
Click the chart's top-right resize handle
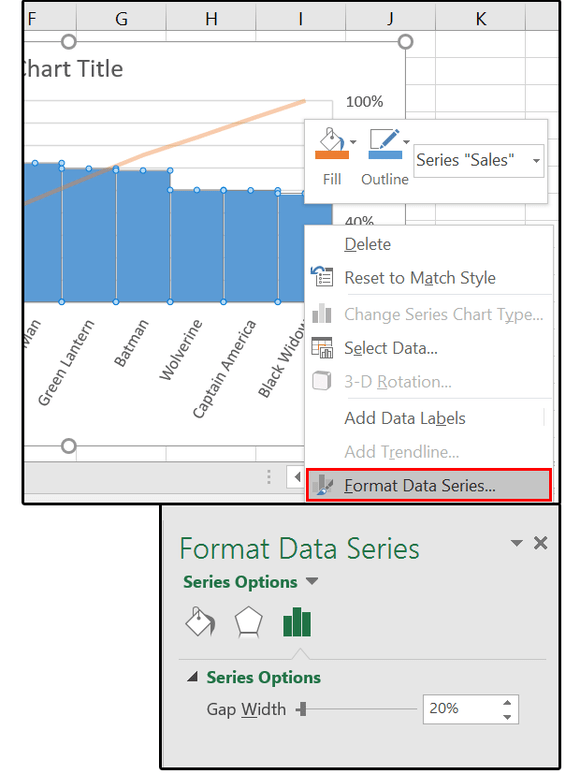pyautogui.click(x=405, y=41)
